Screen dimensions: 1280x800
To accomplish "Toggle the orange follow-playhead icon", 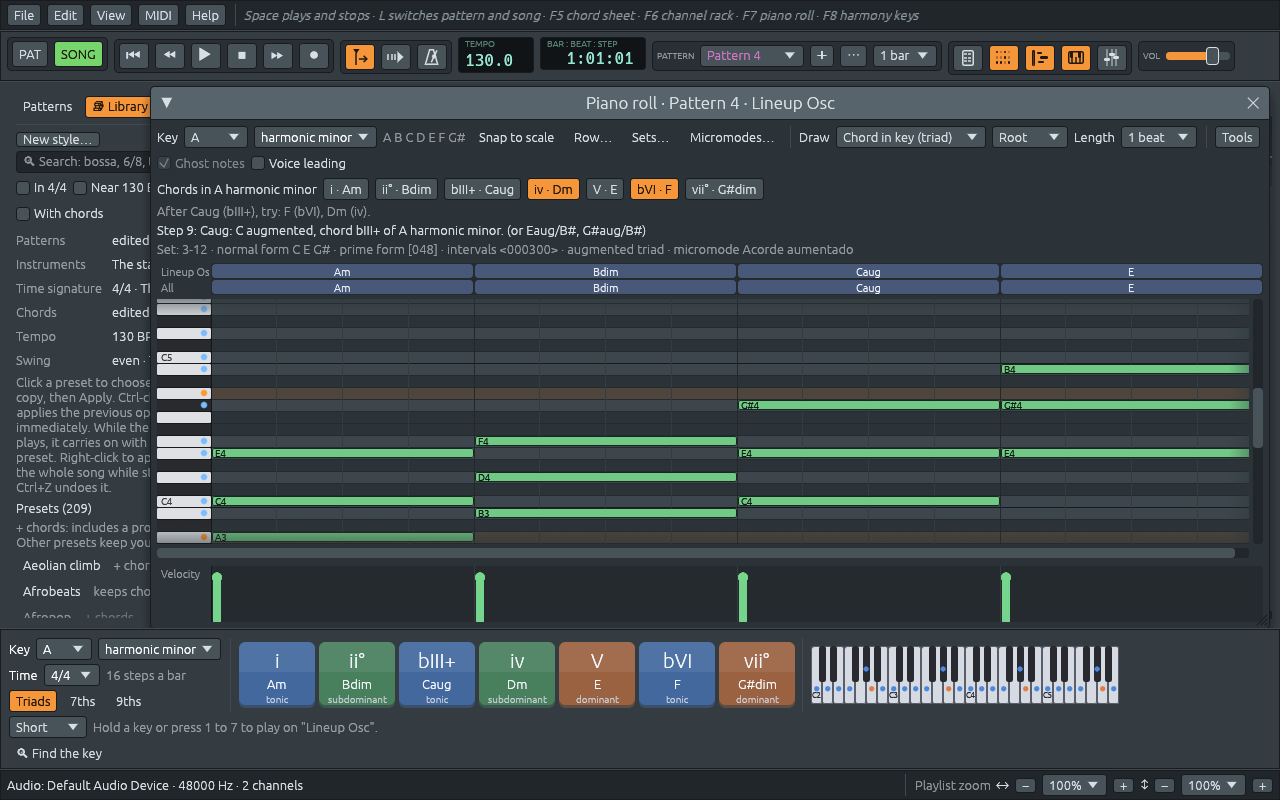I will [x=360, y=56].
